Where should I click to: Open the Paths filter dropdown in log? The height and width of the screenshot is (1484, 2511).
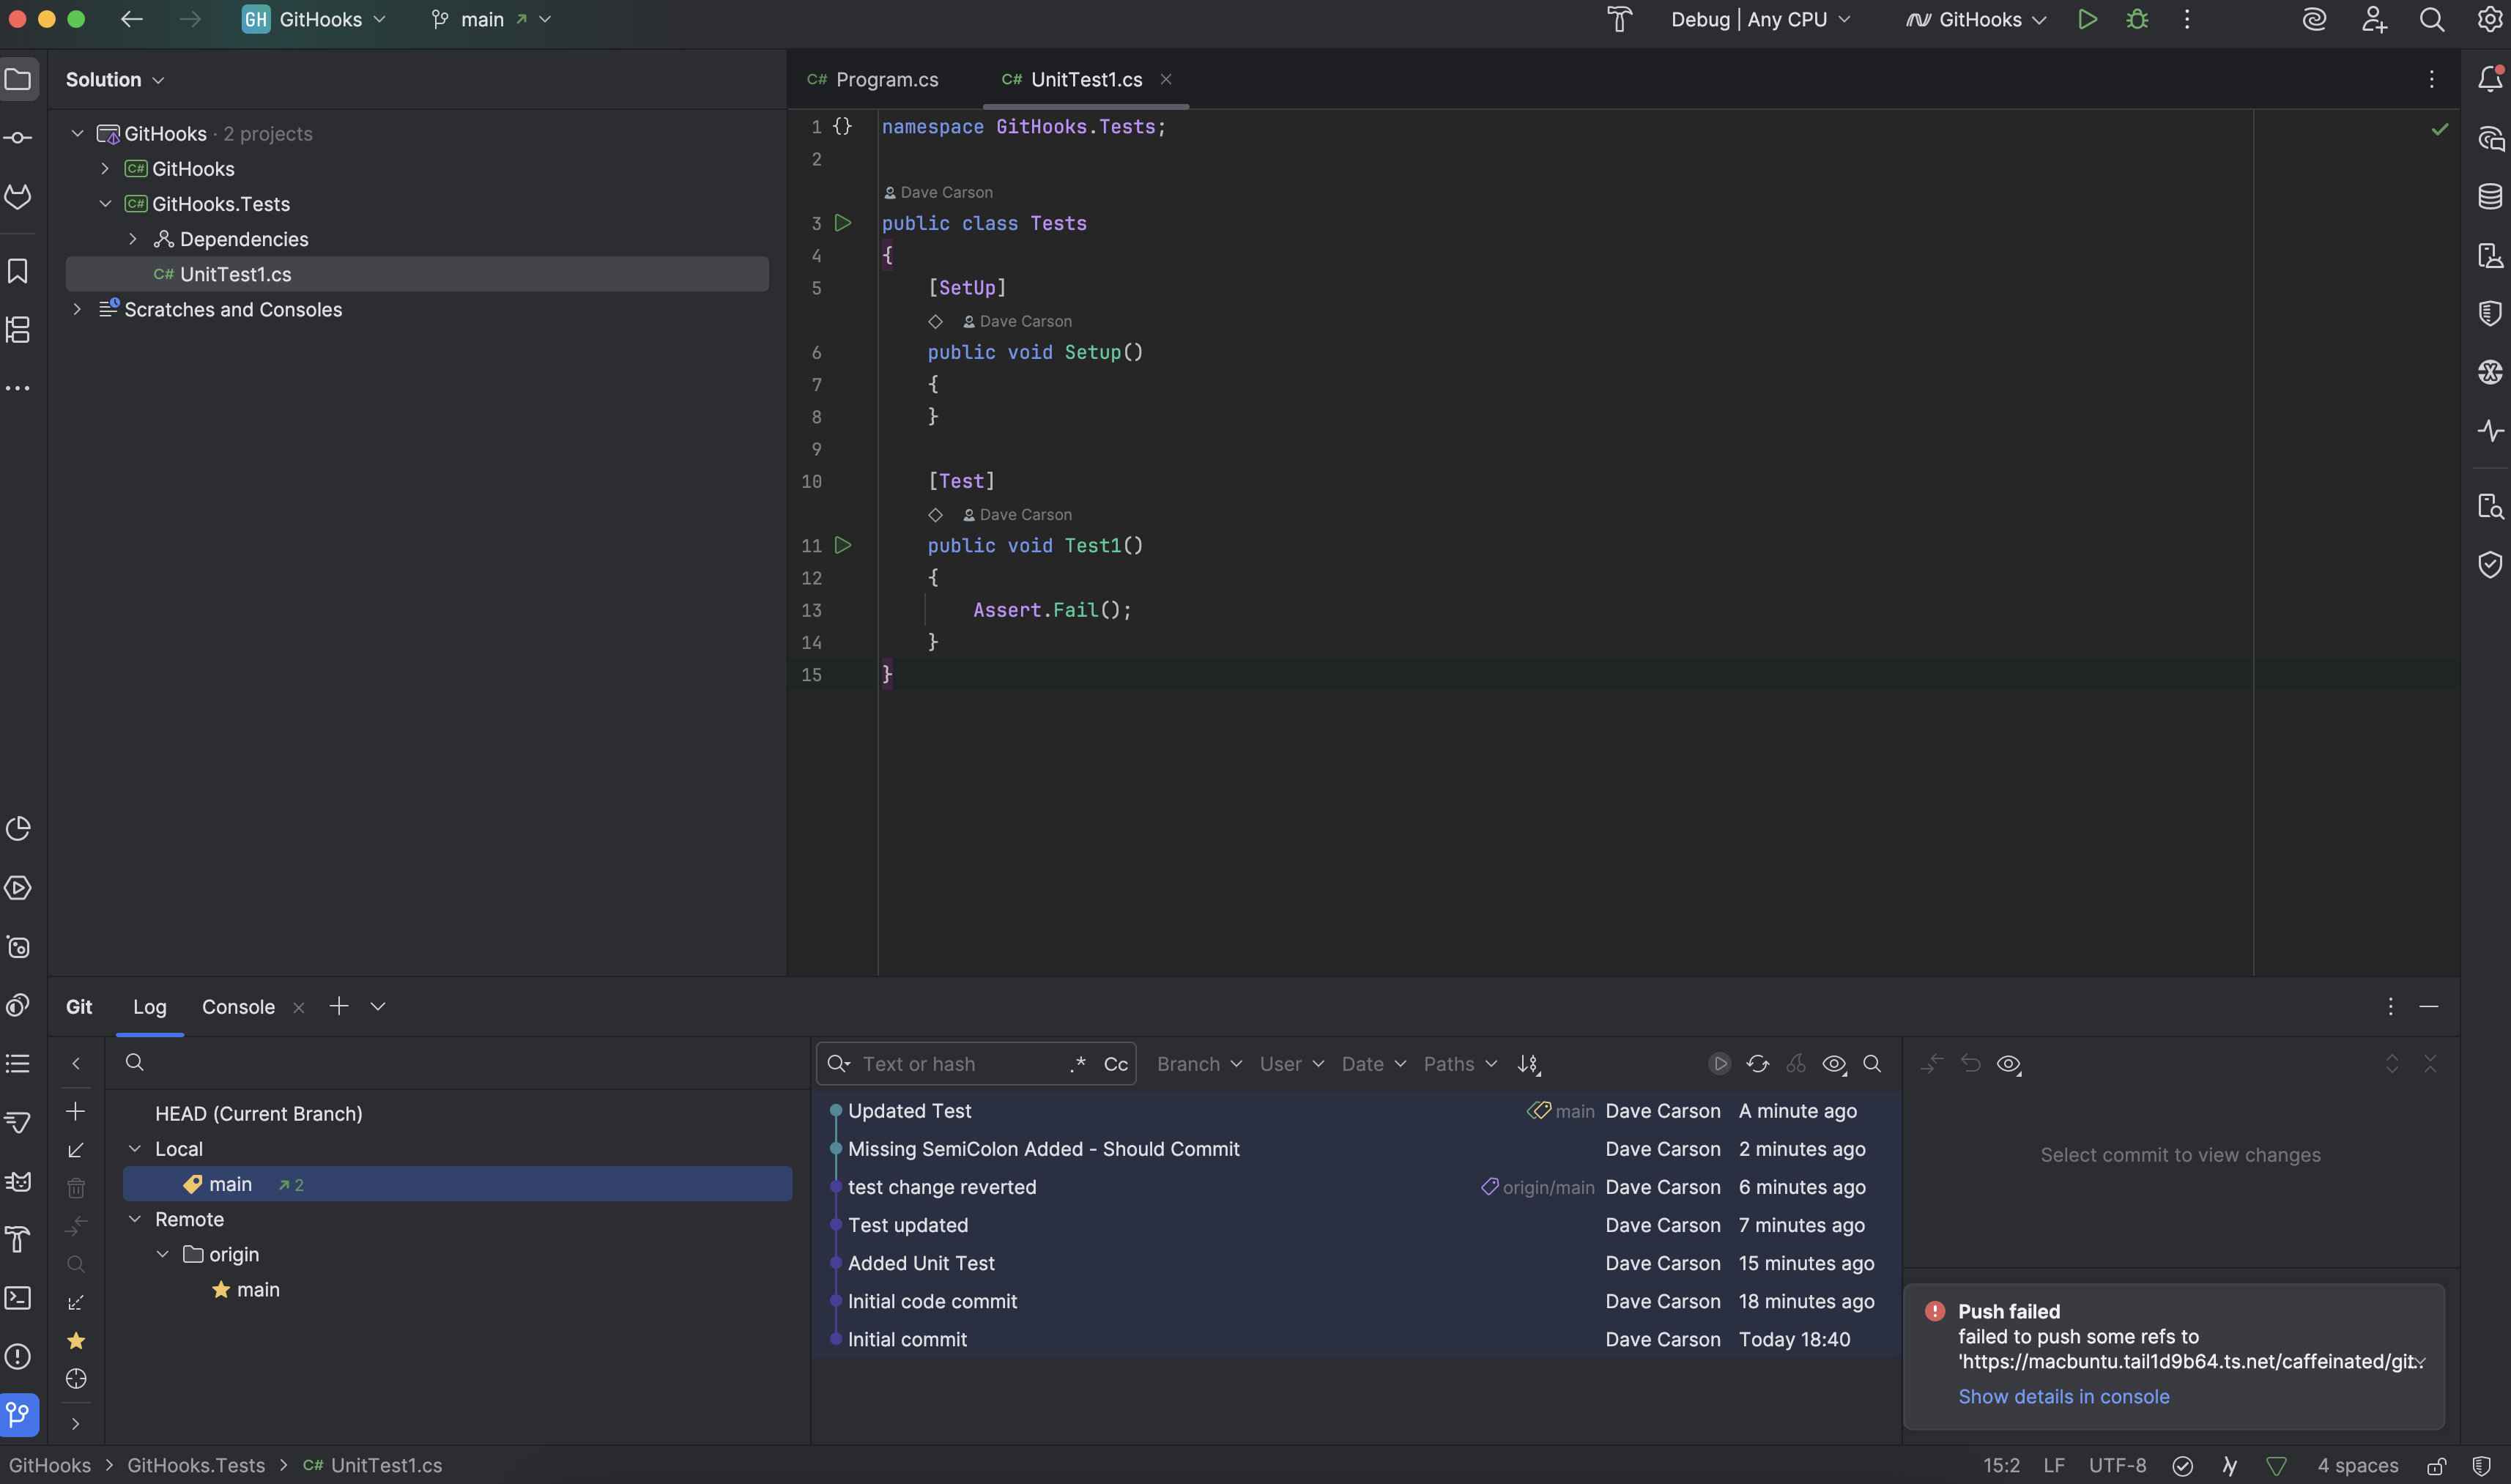coord(1460,1064)
